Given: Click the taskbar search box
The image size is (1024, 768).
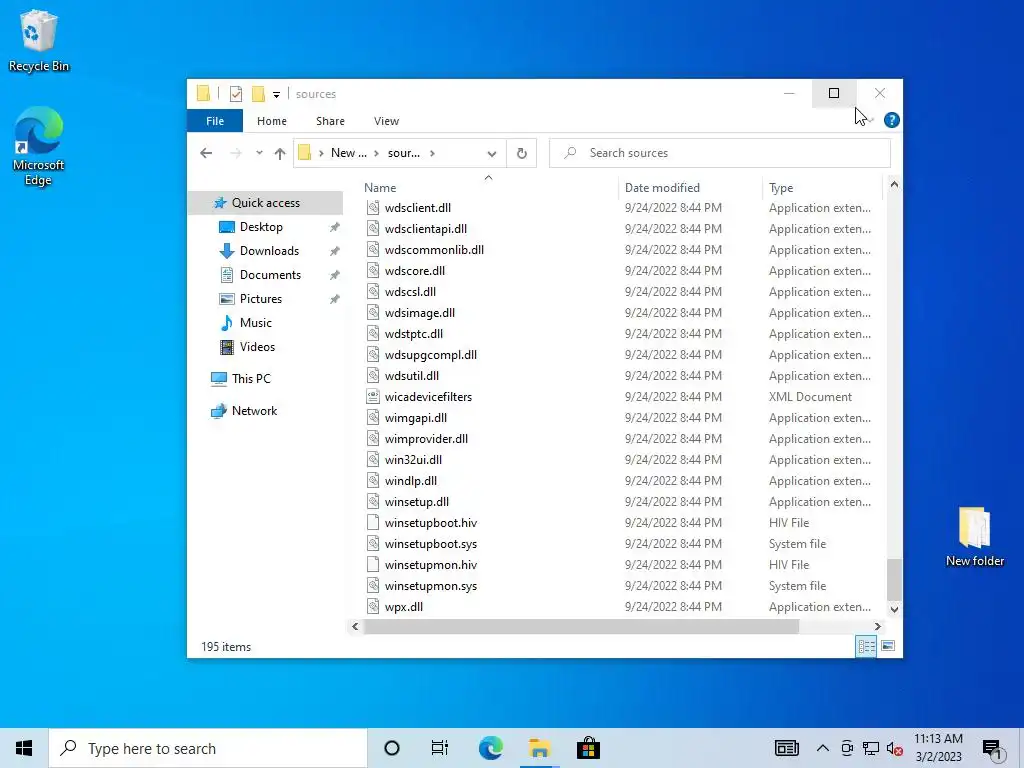Looking at the screenshot, I should coord(208,748).
